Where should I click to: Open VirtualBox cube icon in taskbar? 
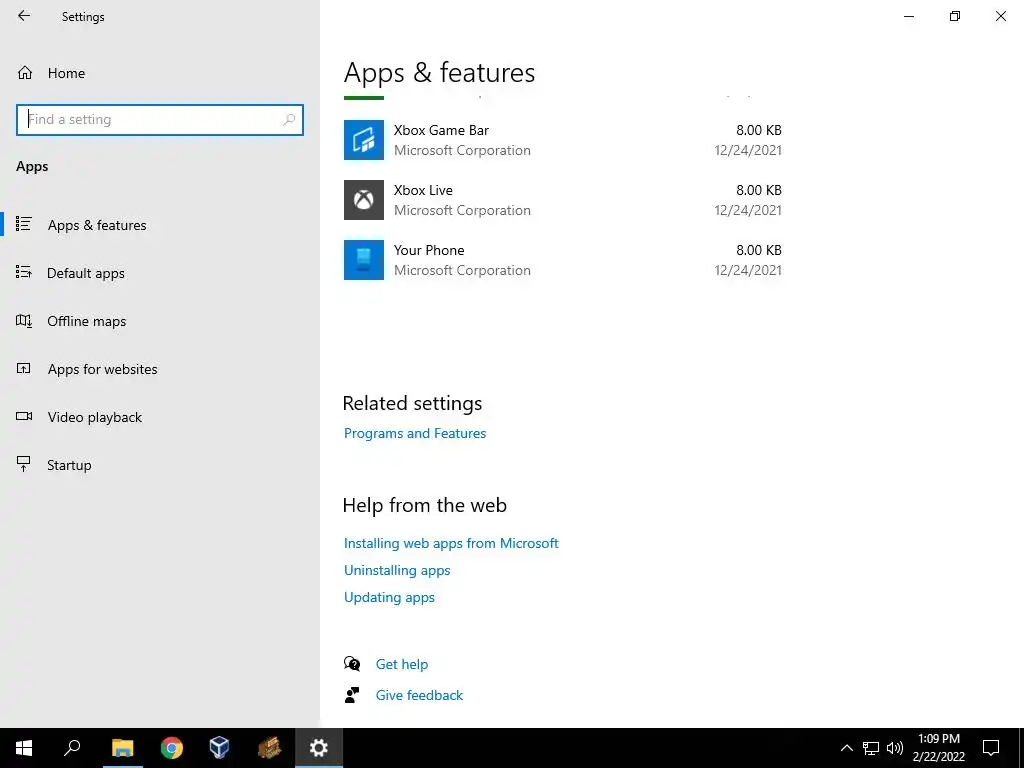[x=219, y=748]
